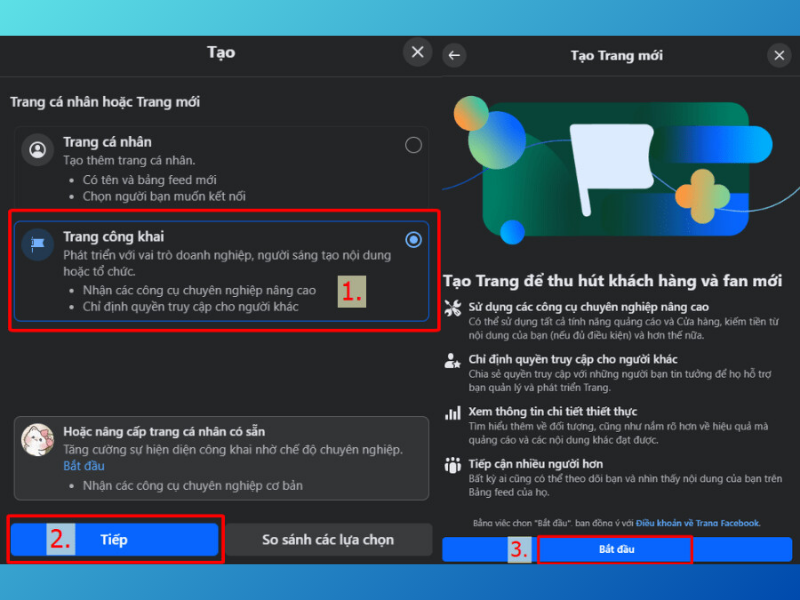Click heading Trang cá nhân hoặc Trang mới
800x600 pixels.
click(105, 102)
